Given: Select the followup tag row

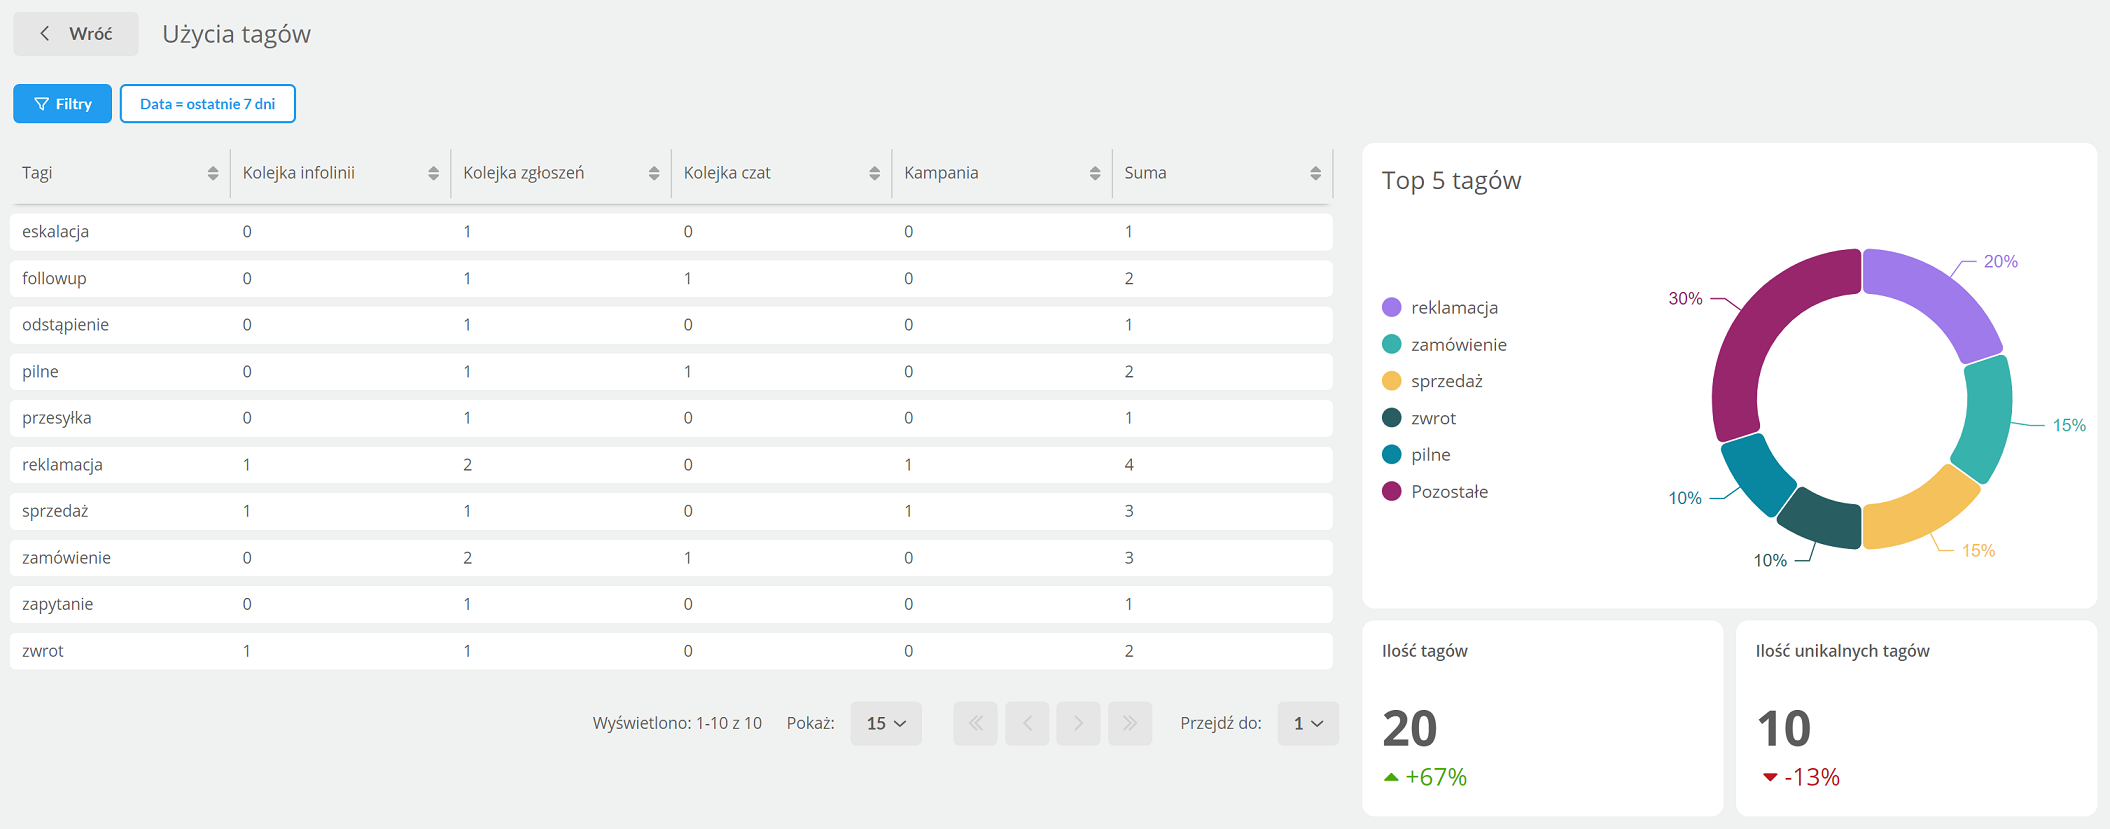Looking at the screenshot, I should [671, 278].
